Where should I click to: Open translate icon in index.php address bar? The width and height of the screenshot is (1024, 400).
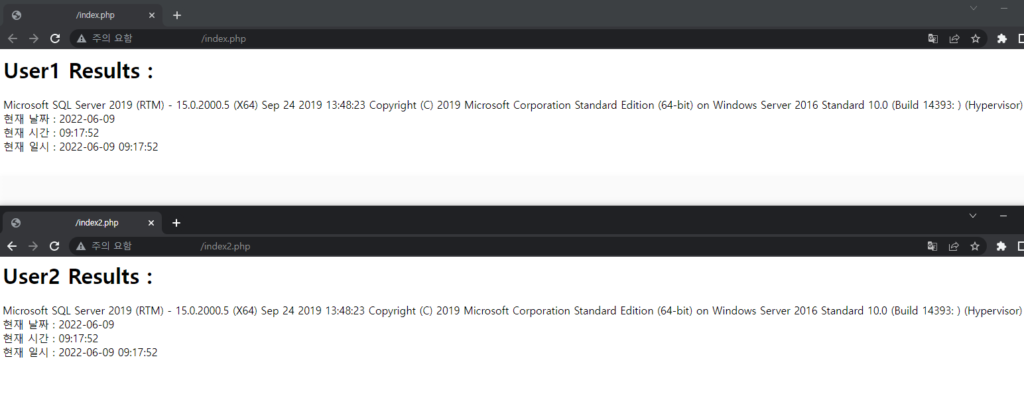(933, 39)
